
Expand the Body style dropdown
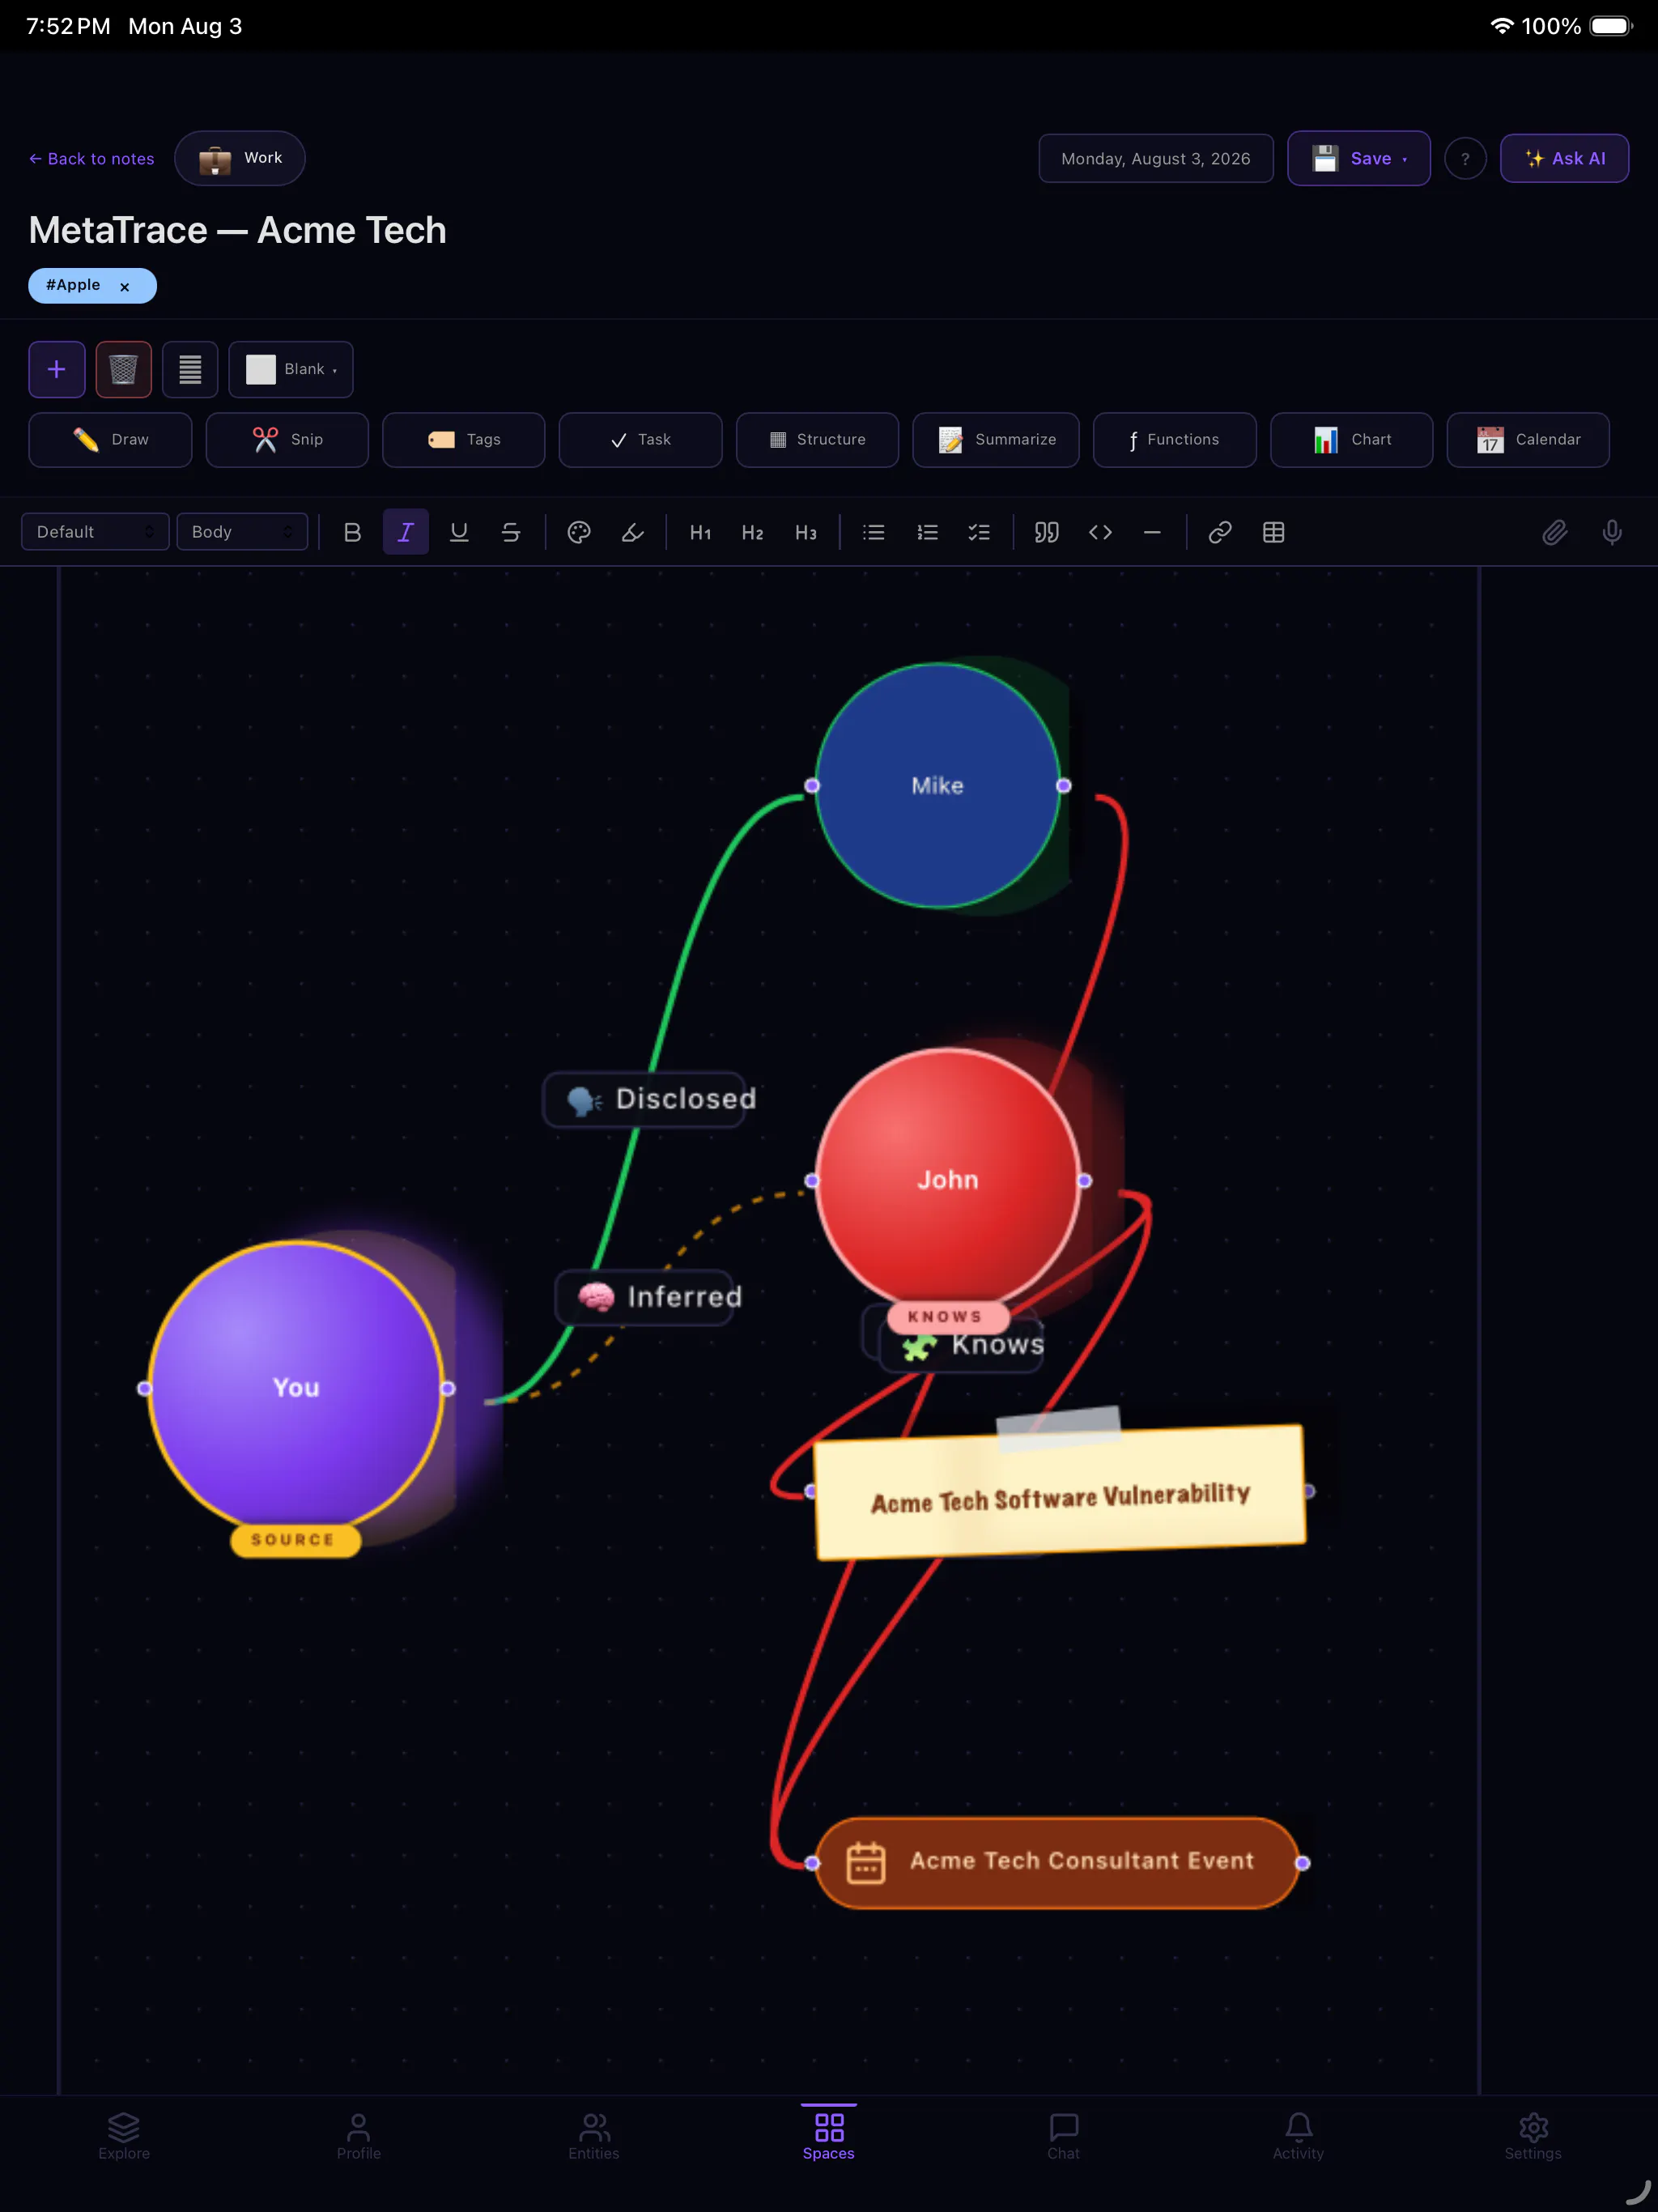click(x=242, y=532)
